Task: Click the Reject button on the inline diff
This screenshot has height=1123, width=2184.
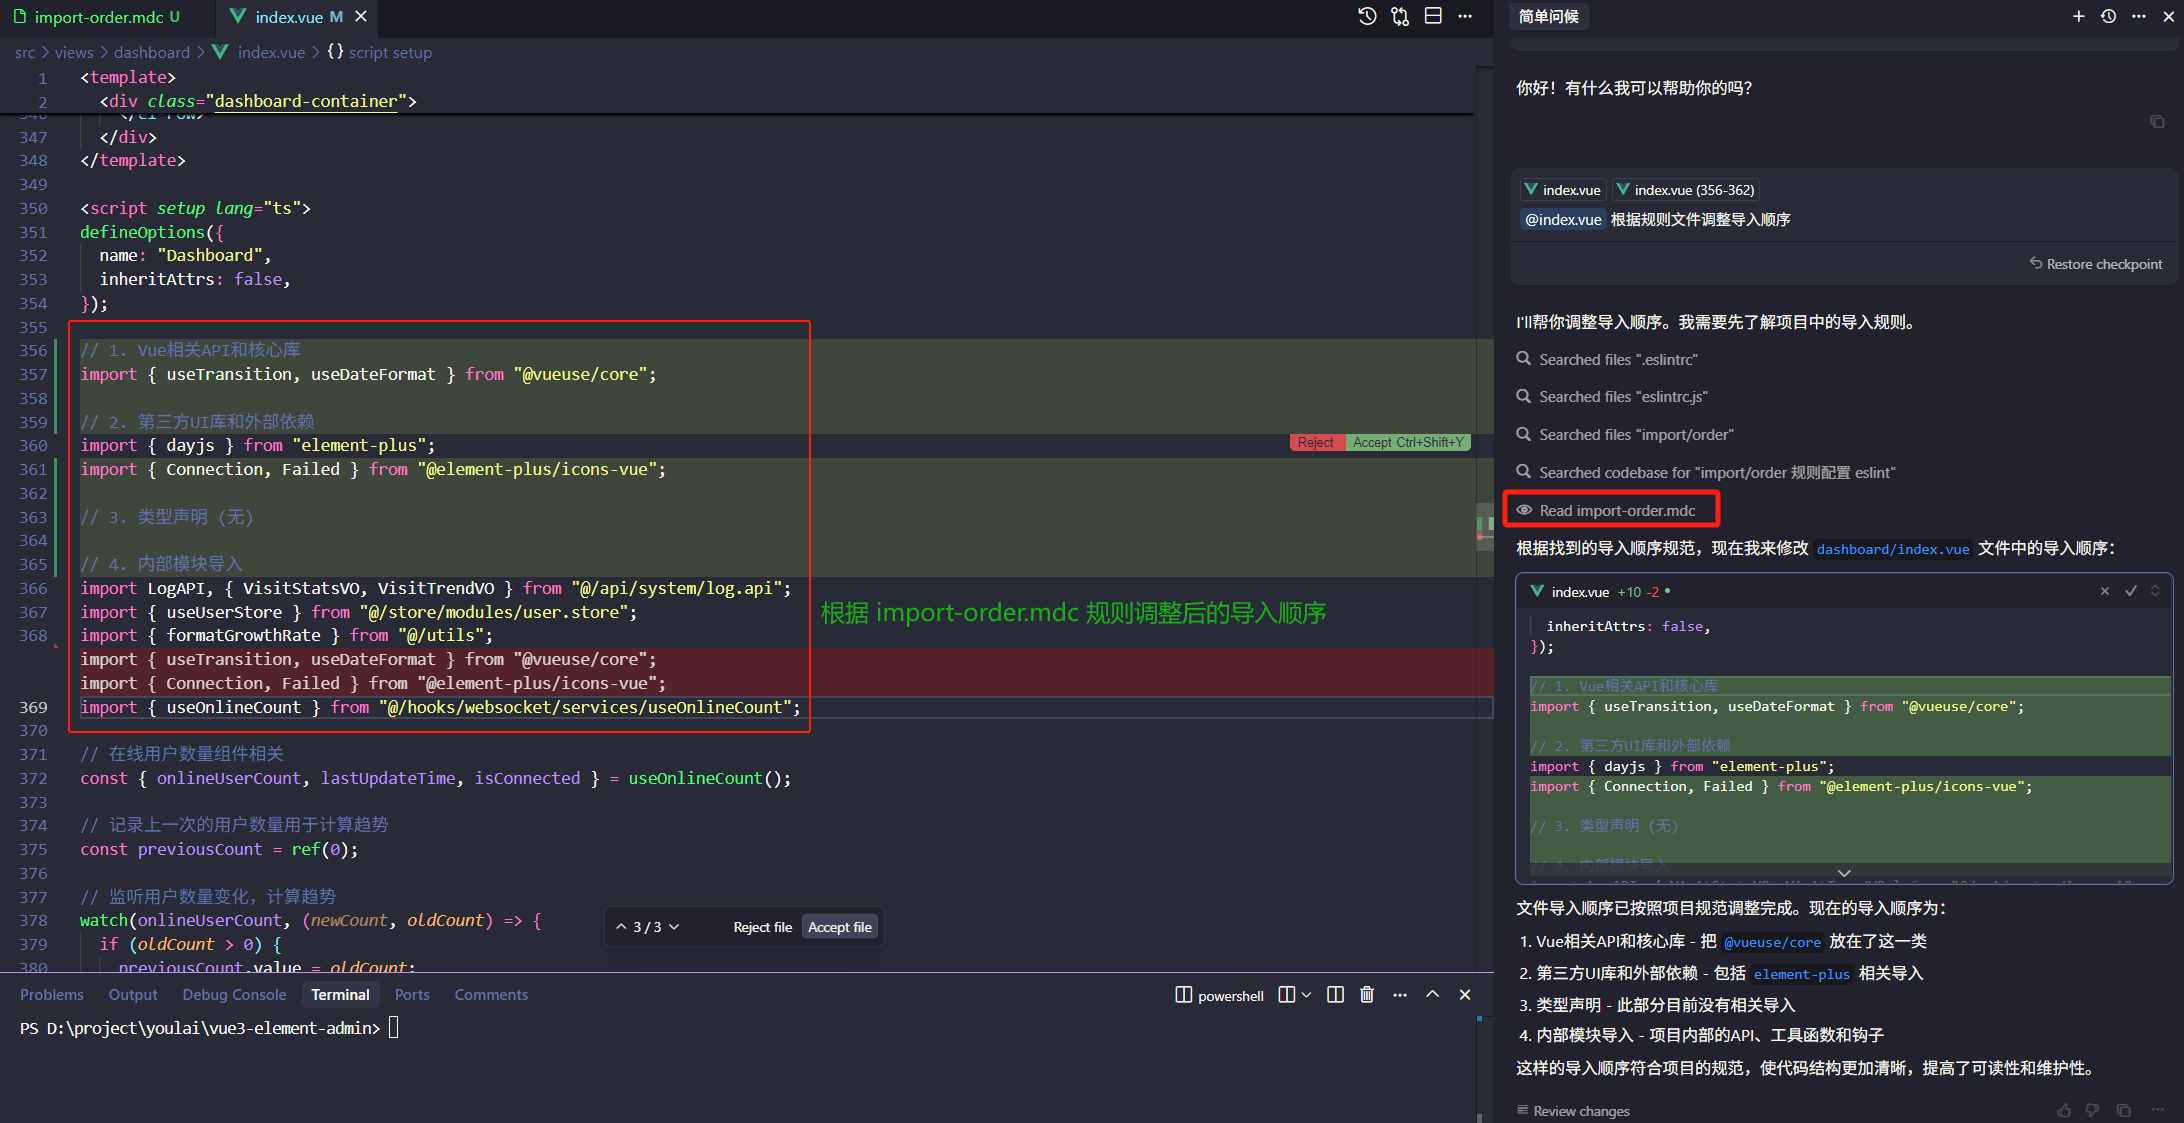Action: pyautogui.click(x=1315, y=442)
